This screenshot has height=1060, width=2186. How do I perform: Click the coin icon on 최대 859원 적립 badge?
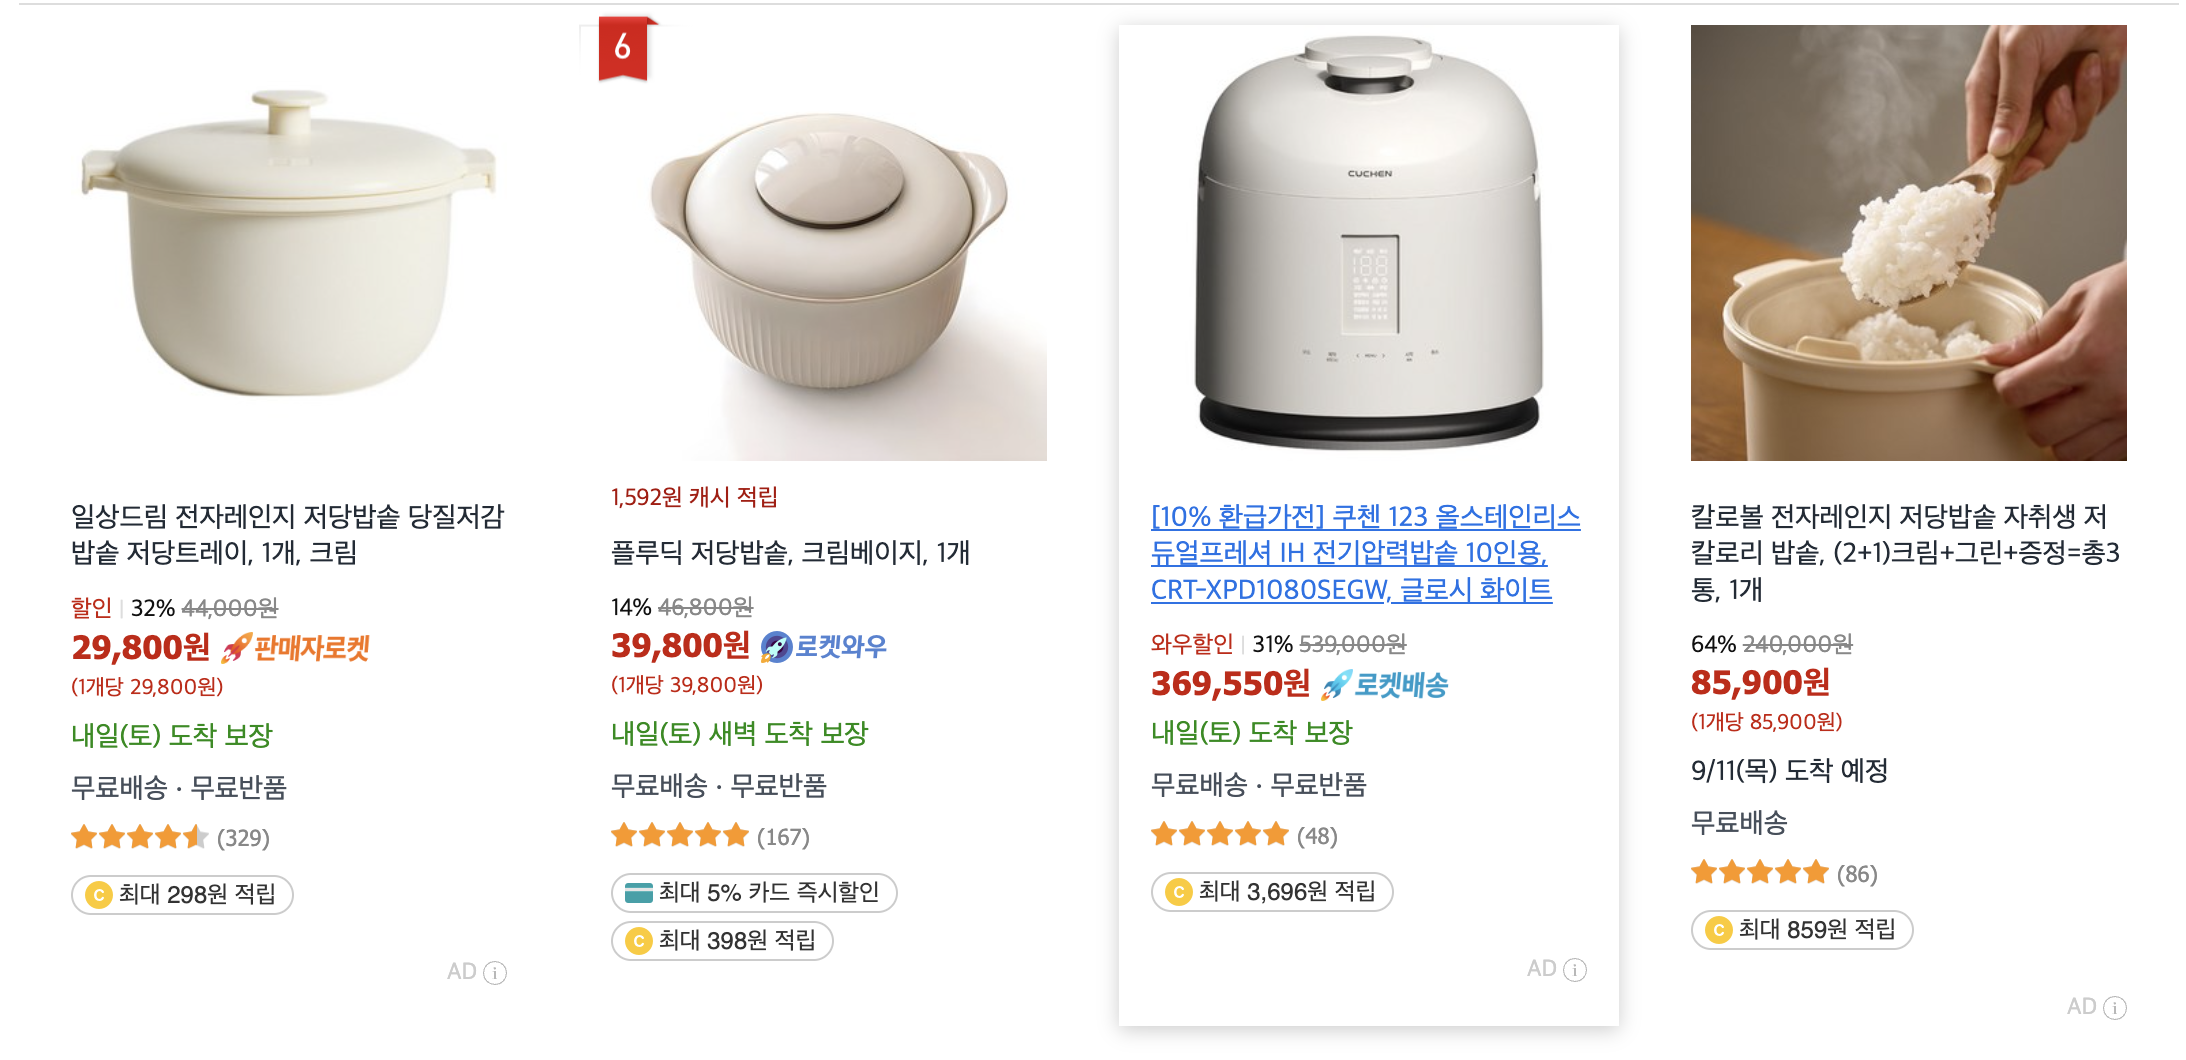pyautogui.click(x=1717, y=930)
